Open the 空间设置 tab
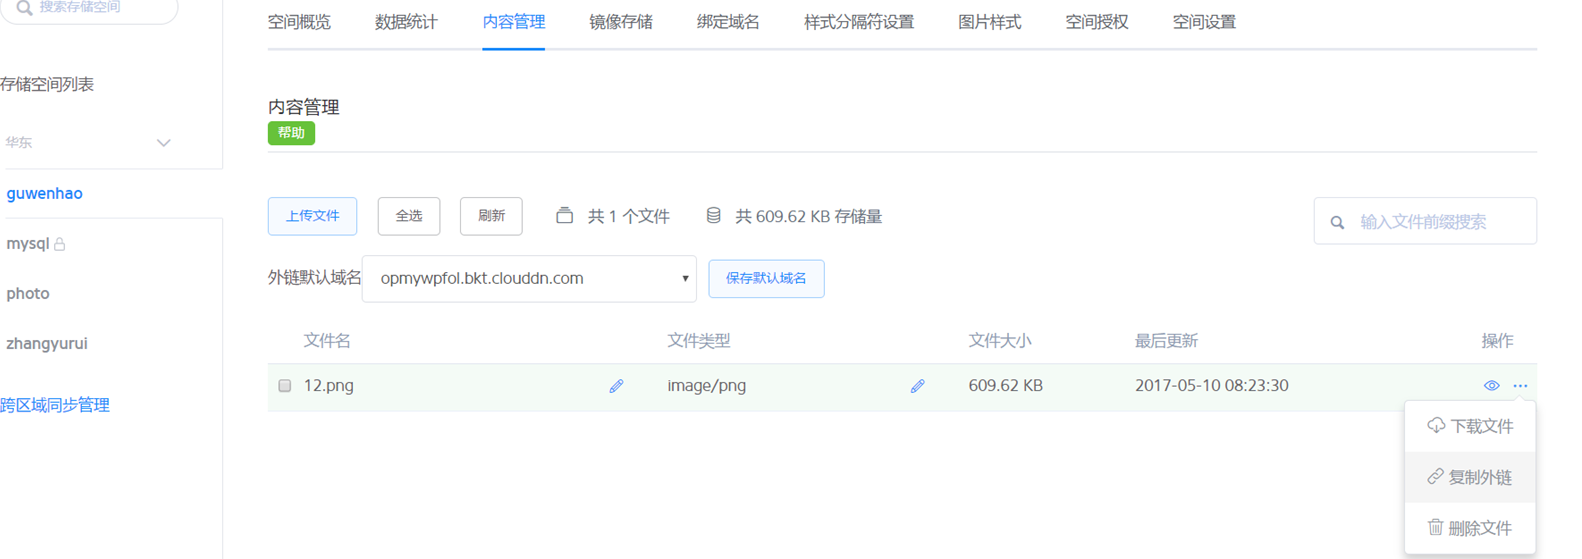Image resolution: width=1582 pixels, height=559 pixels. (1204, 22)
